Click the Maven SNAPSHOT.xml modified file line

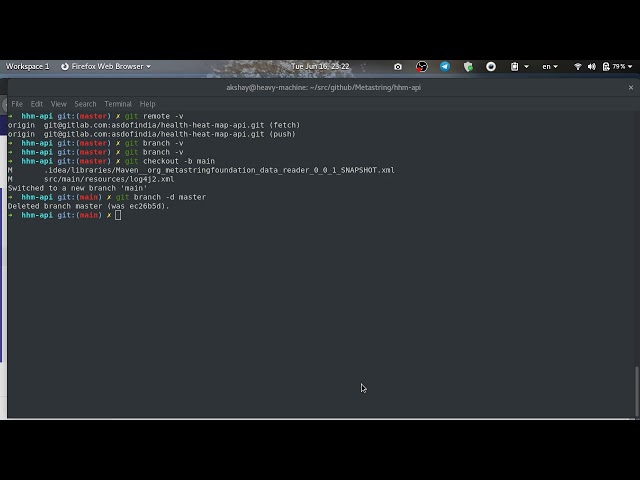[x=201, y=170]
